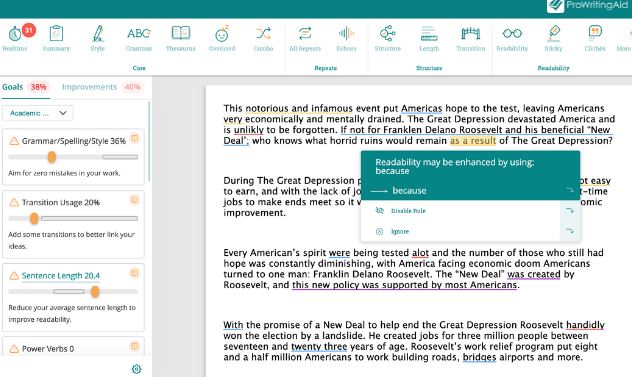The width and height of the screenshot is (632, 377).
Task: Run the Realtime check
Action: (15, 39)
